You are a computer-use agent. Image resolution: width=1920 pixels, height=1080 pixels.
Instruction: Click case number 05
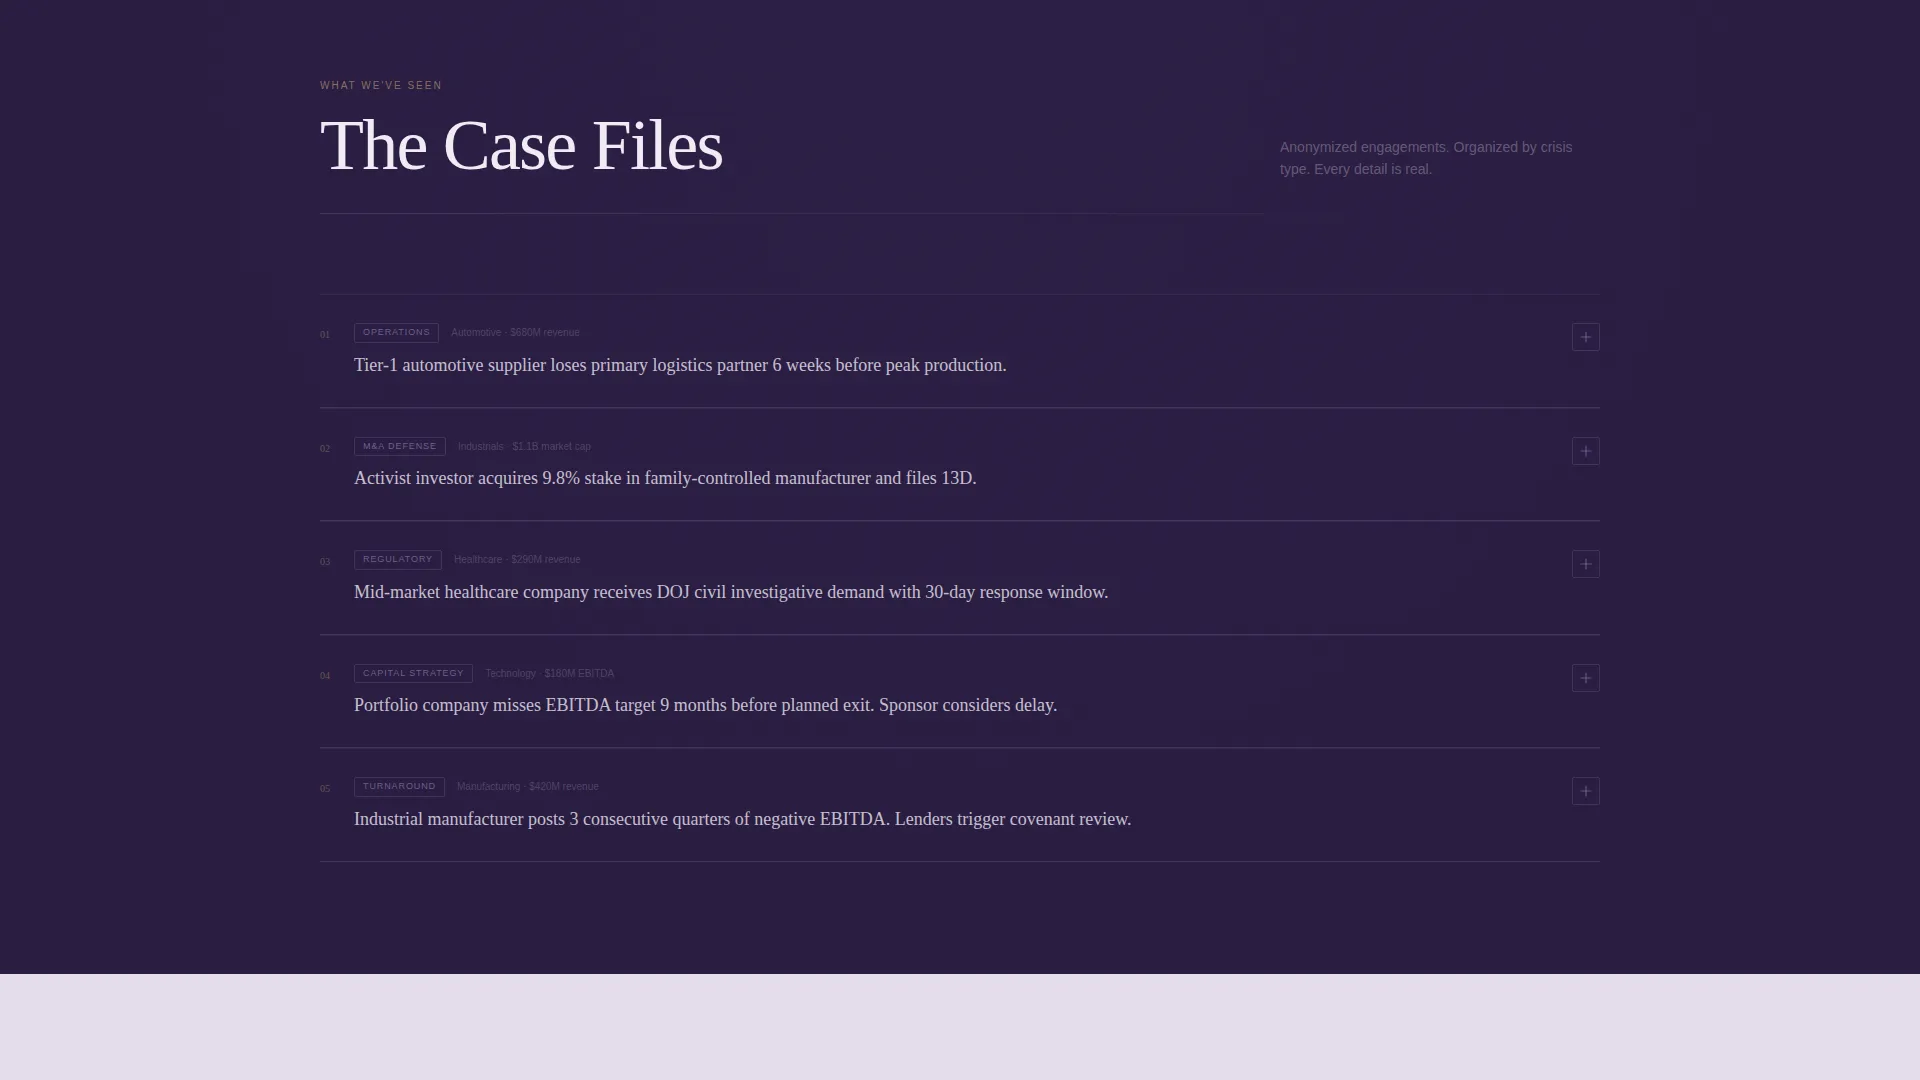tap(325, 789)
